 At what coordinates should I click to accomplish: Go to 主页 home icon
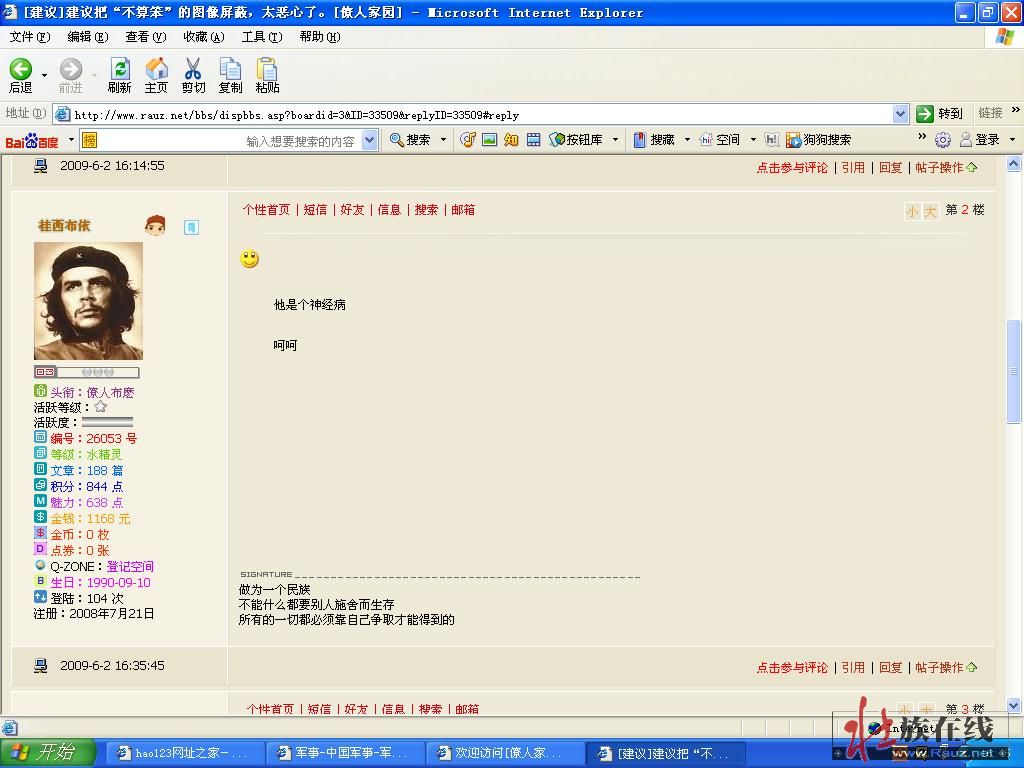click(157, 70)
